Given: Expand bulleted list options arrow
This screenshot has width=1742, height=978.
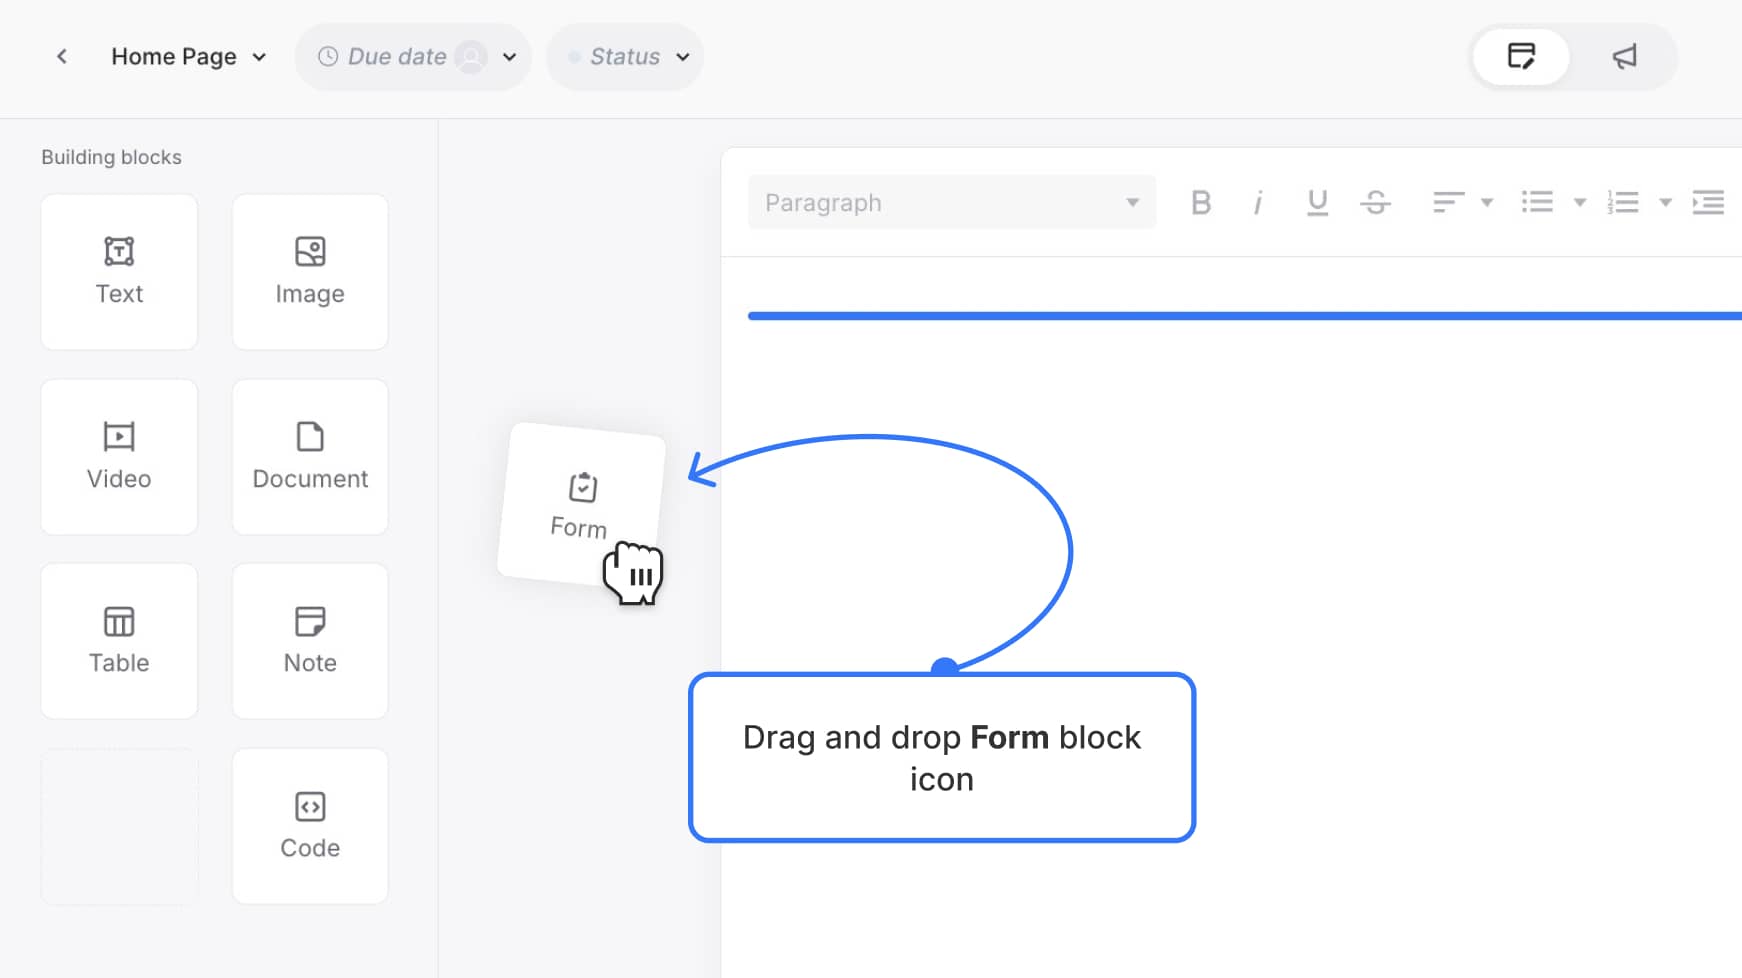Looking at the screenshot, I should pyautogui.click(x=1580, y=203).
